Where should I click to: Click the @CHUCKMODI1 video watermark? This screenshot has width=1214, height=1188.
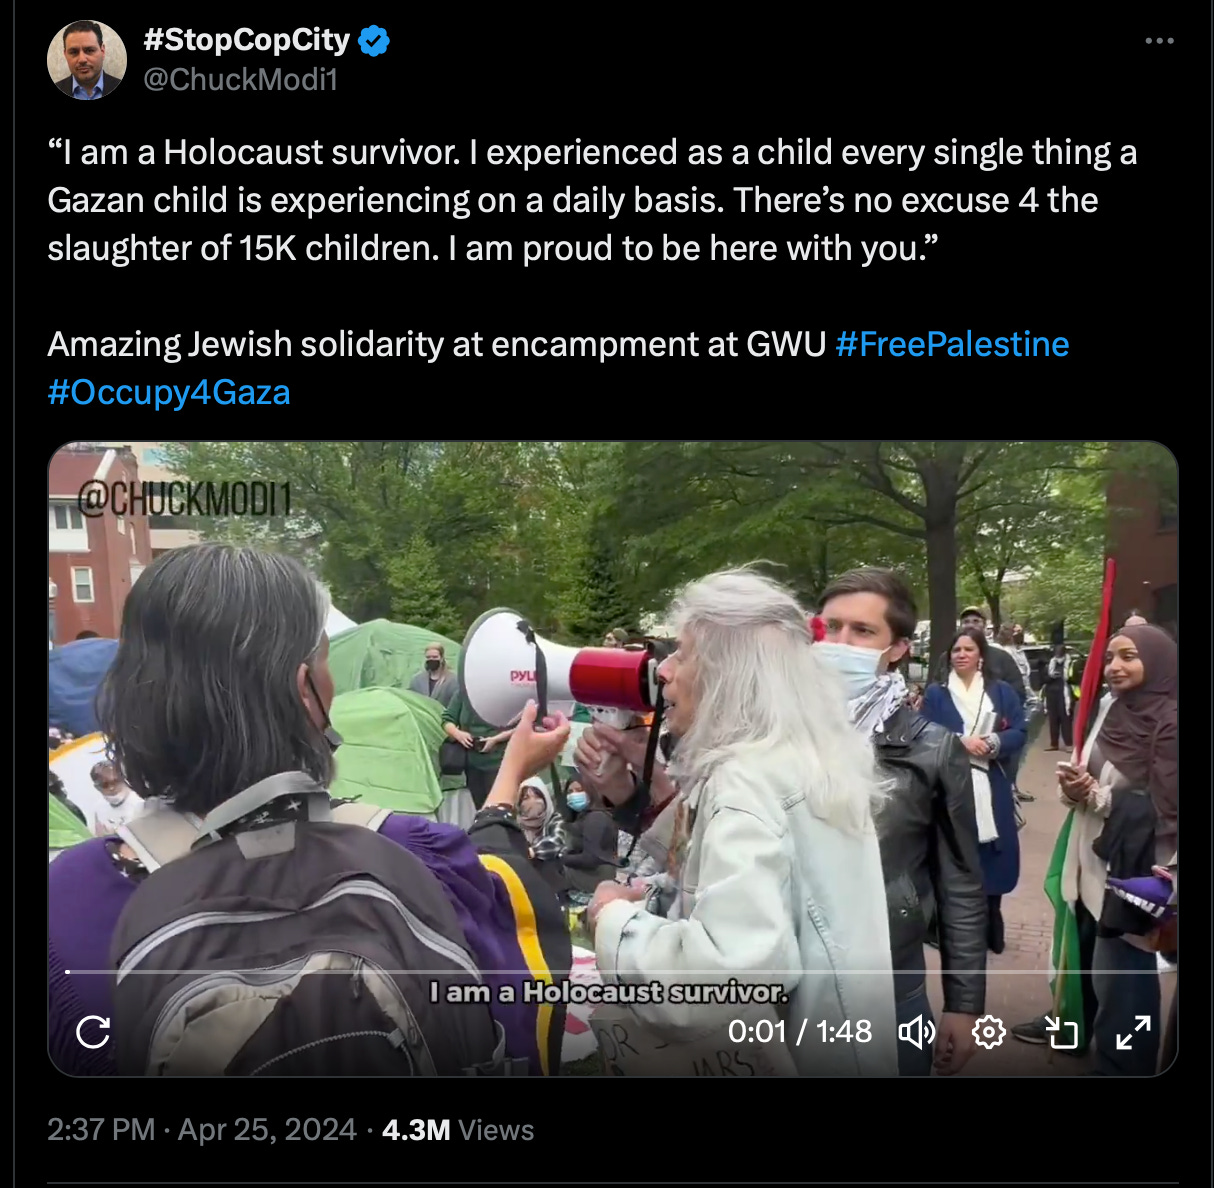click(x=184, y=496)
